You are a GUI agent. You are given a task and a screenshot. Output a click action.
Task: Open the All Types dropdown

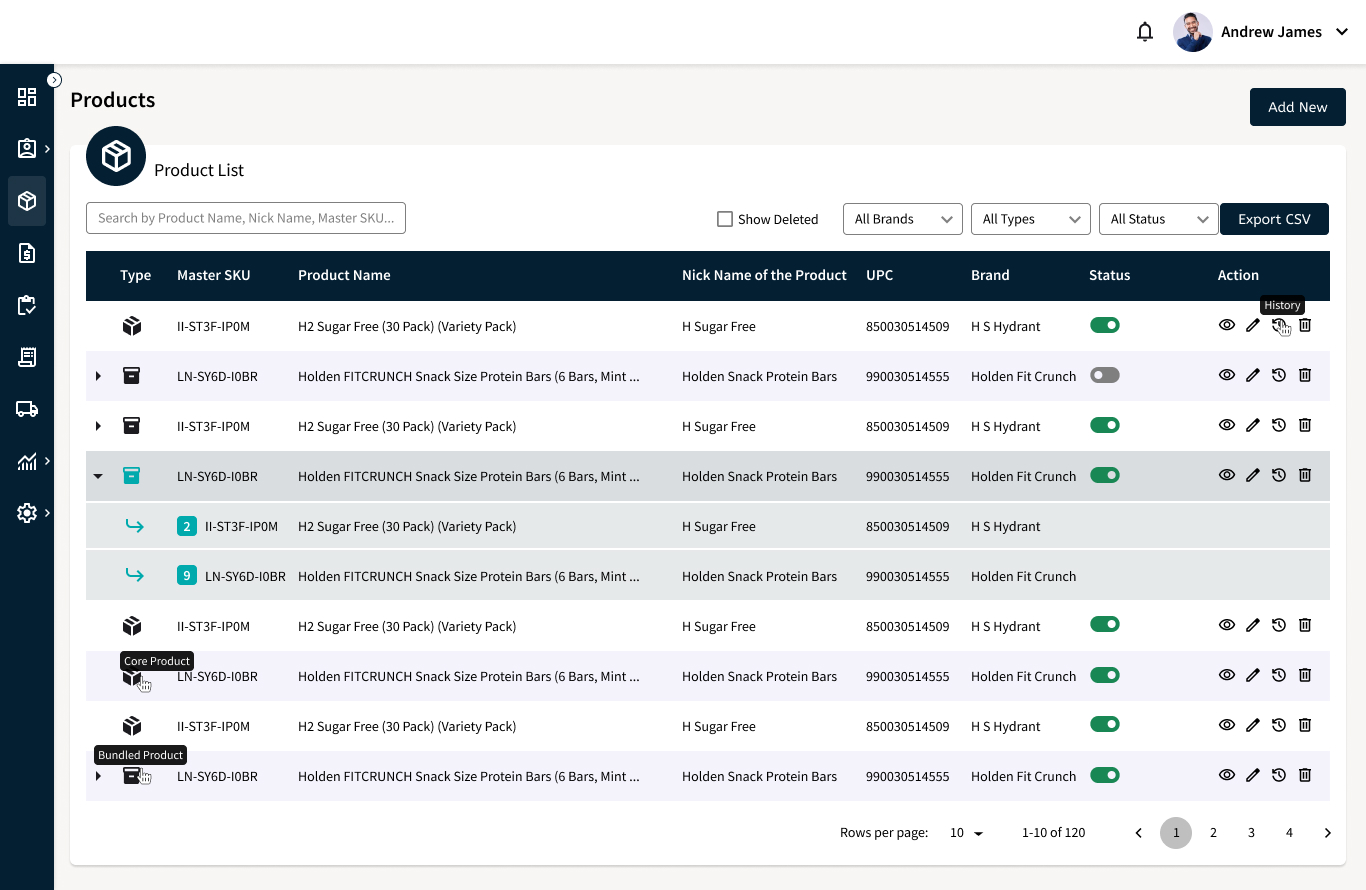click(x=1031, y=219)
